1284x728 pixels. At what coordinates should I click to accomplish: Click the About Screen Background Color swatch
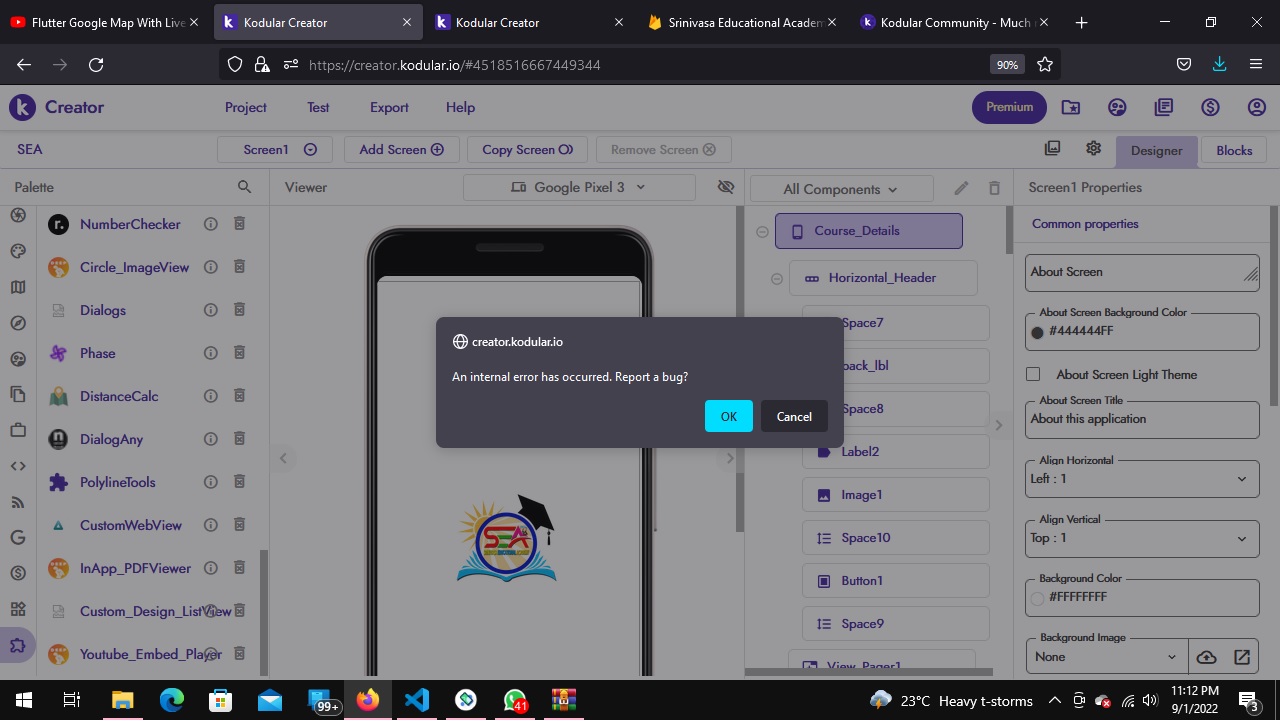tap(1037, 332)
